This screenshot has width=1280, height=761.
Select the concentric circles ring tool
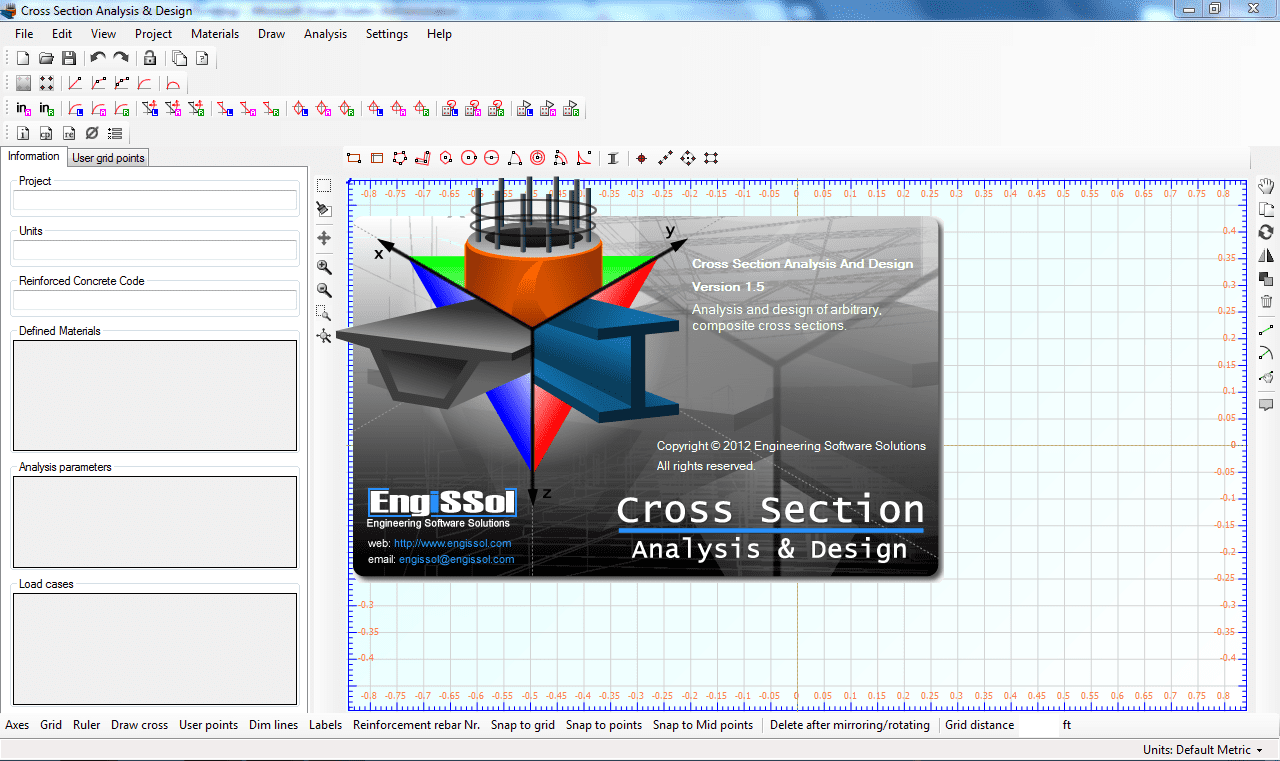[x=538, y=158]
